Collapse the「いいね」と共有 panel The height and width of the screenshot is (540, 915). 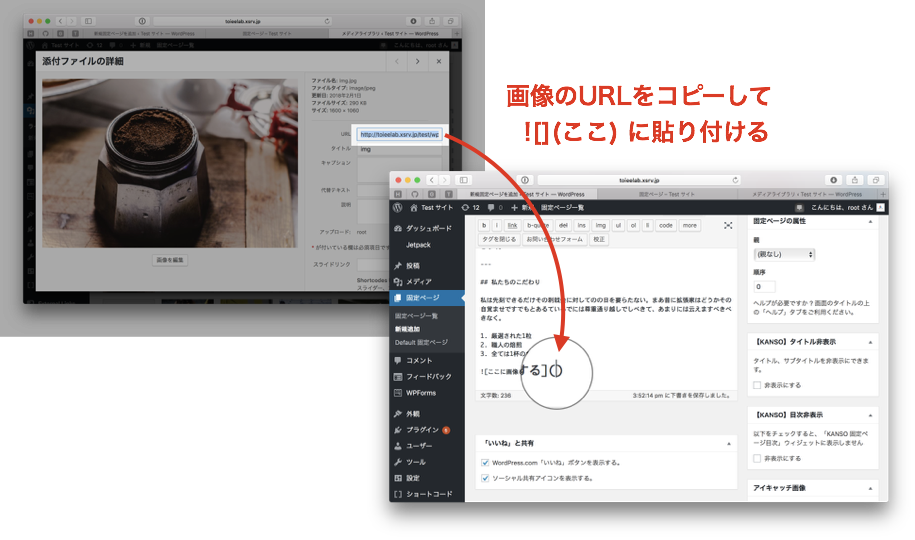tap(729, 444)
